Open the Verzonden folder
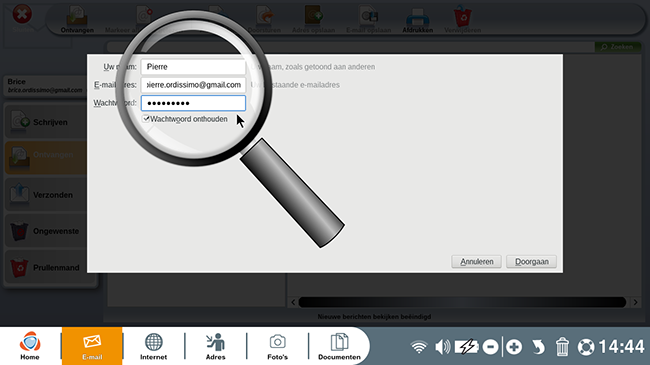The height and width of the screenshot is (365, 650). [x=46, y=195]
